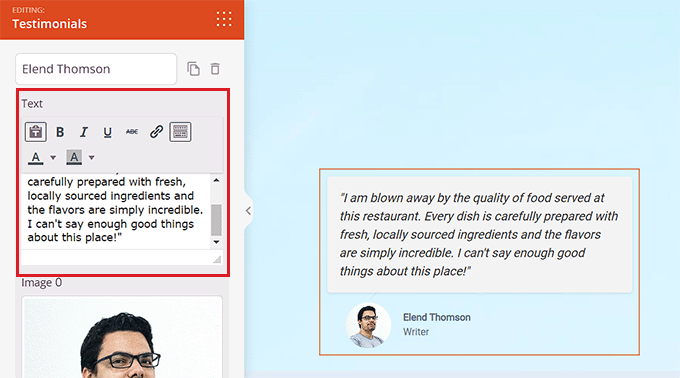Viewport: 680px width, 378px height.
Task: Click the 'Writer' title in preview
Action: coord(416,332)
